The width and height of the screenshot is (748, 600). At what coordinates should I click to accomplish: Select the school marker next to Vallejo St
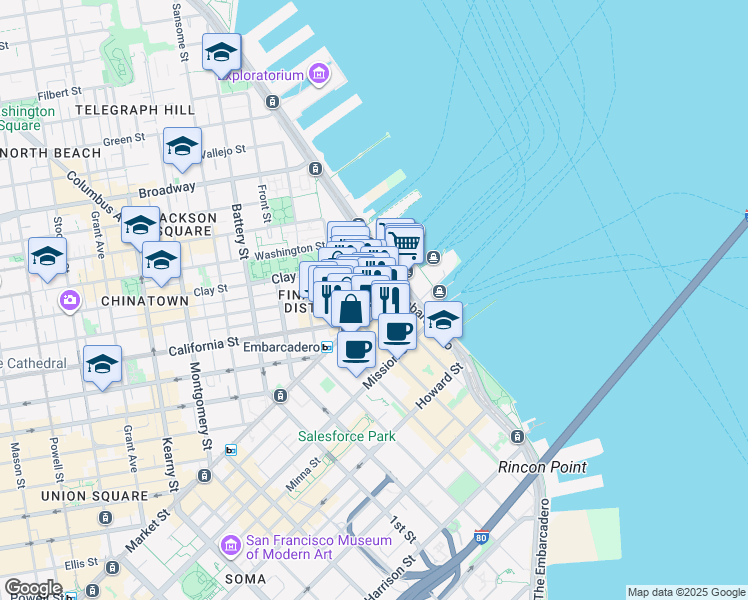(x=182, y=147)
